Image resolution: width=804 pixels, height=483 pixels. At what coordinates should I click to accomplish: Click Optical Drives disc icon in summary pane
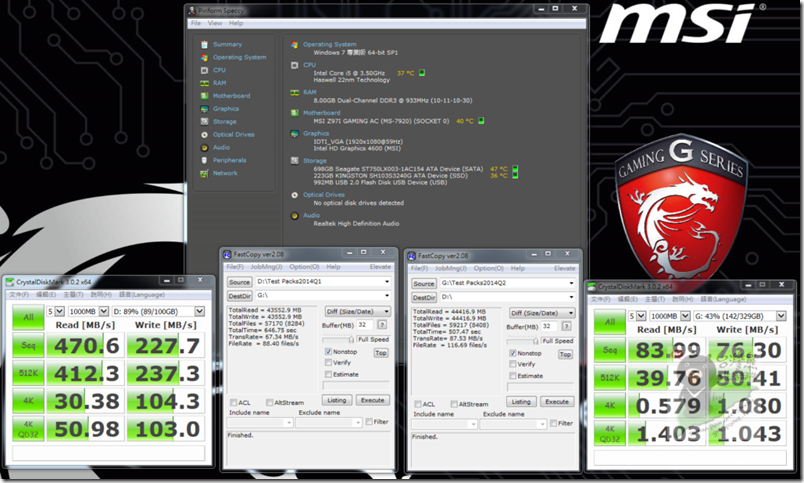[294, 195]
